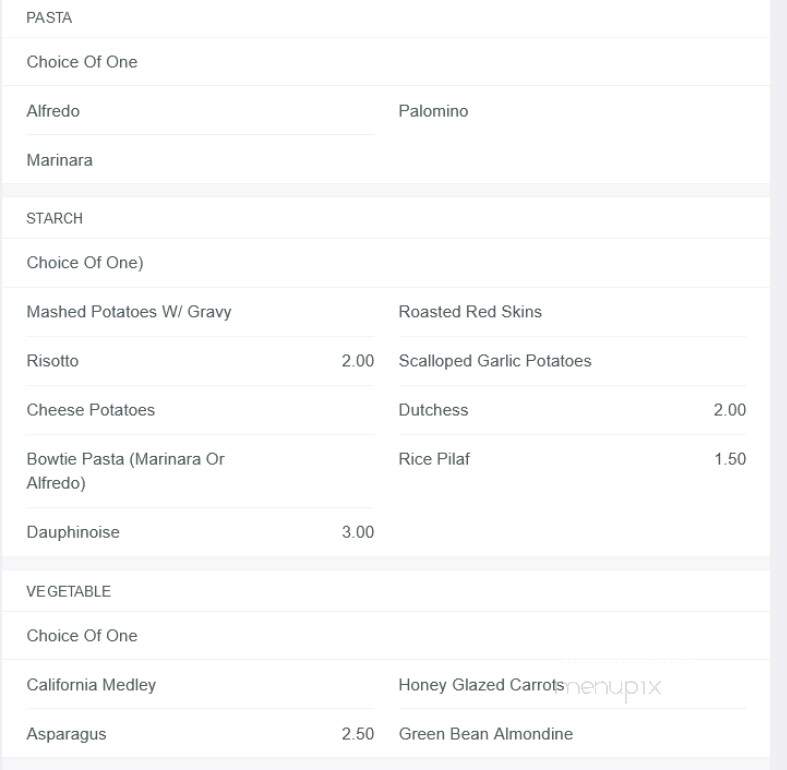Select the Dutchess starch option

coord(433,410)
